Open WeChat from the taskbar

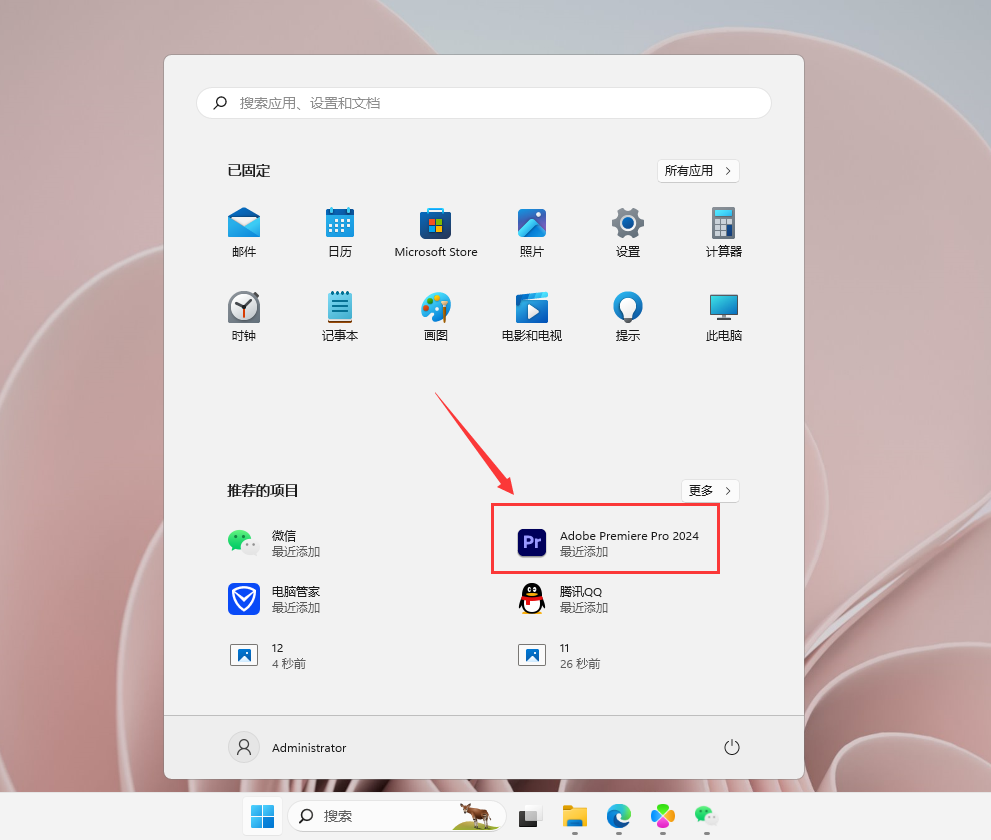coord(707,817)
